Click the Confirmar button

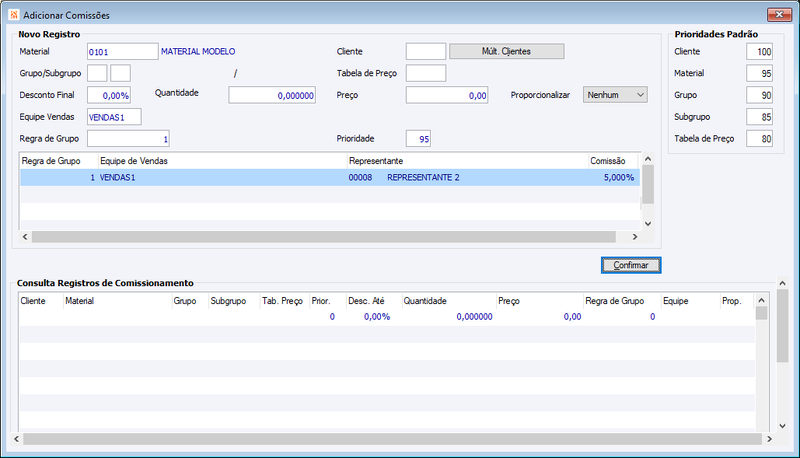[x=631, y=265]
